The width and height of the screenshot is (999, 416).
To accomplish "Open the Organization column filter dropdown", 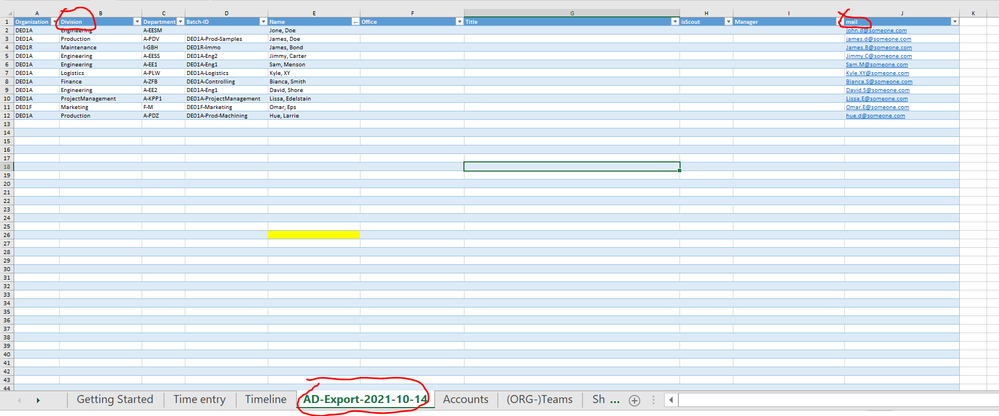I will coord(54,22).
